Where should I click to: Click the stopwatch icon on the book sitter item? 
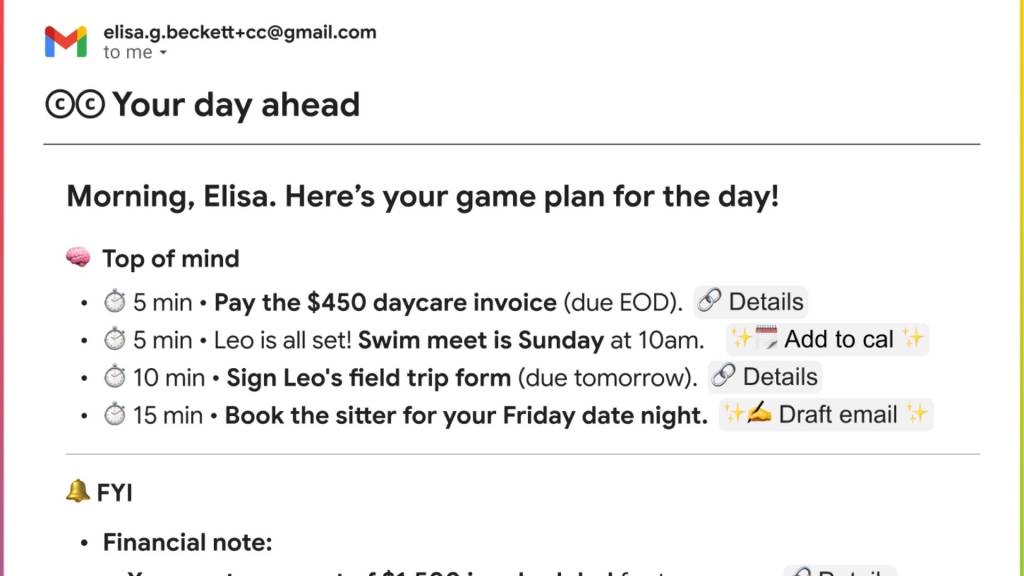114,415
